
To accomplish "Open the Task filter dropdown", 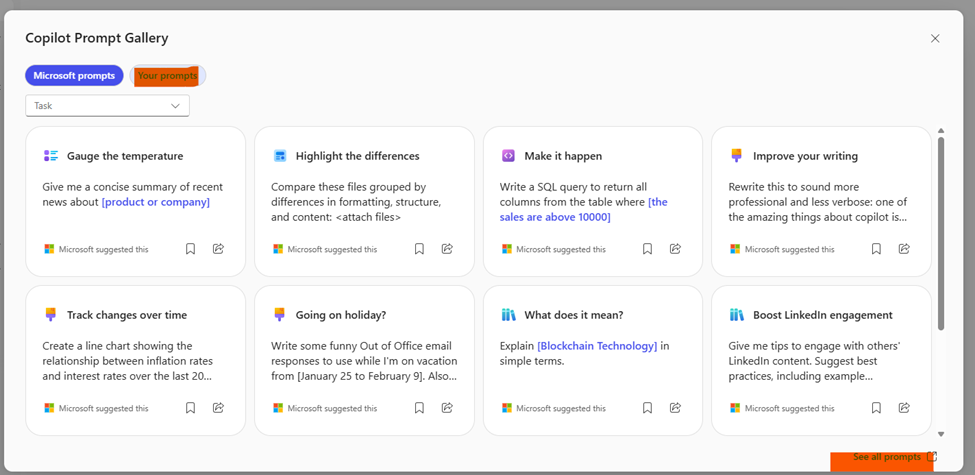I will (107, 105).
